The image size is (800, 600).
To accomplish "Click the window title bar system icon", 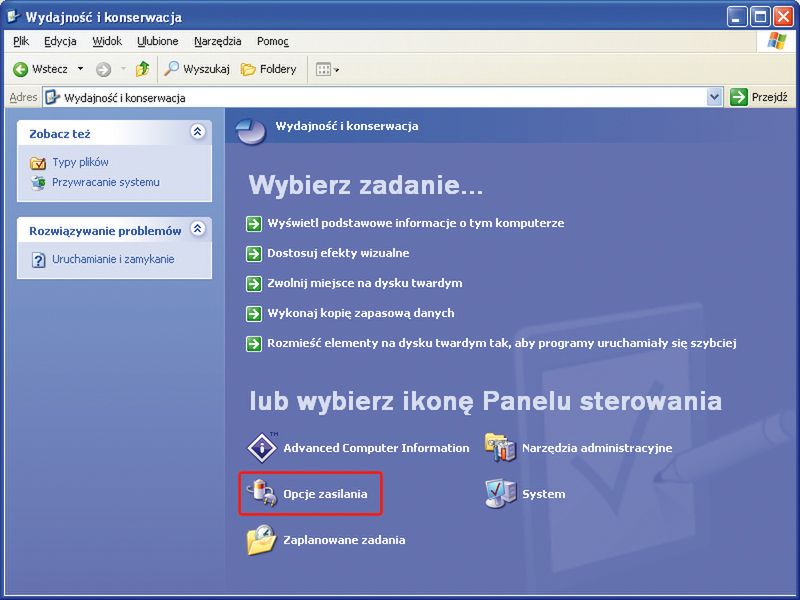I will pos(13,17).
